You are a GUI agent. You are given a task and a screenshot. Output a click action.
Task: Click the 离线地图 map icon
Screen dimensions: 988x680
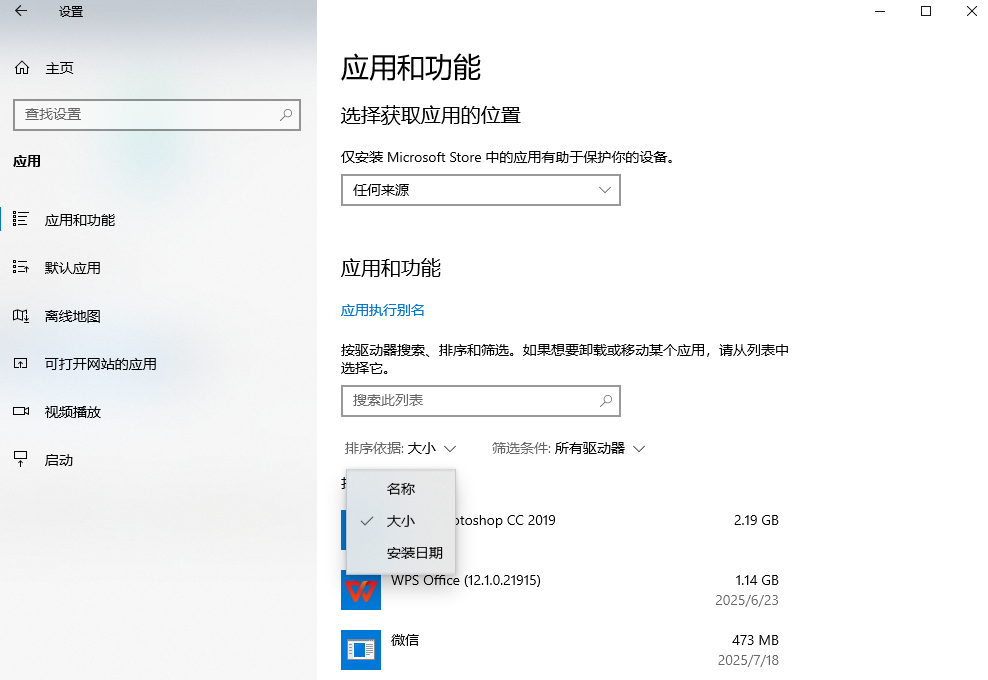[20, 315]
